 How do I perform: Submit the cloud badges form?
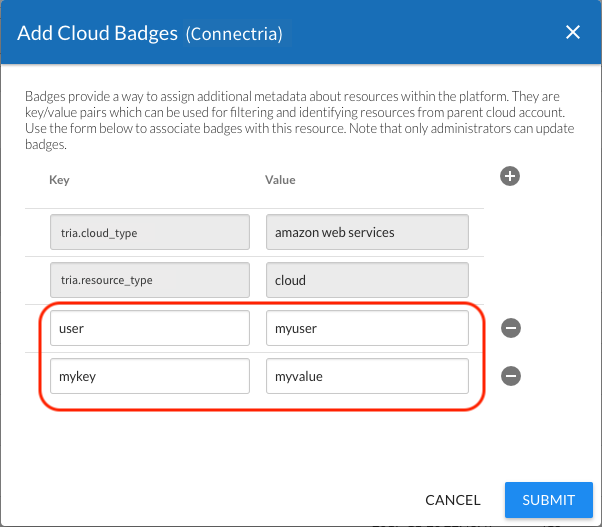coord(549,500)
